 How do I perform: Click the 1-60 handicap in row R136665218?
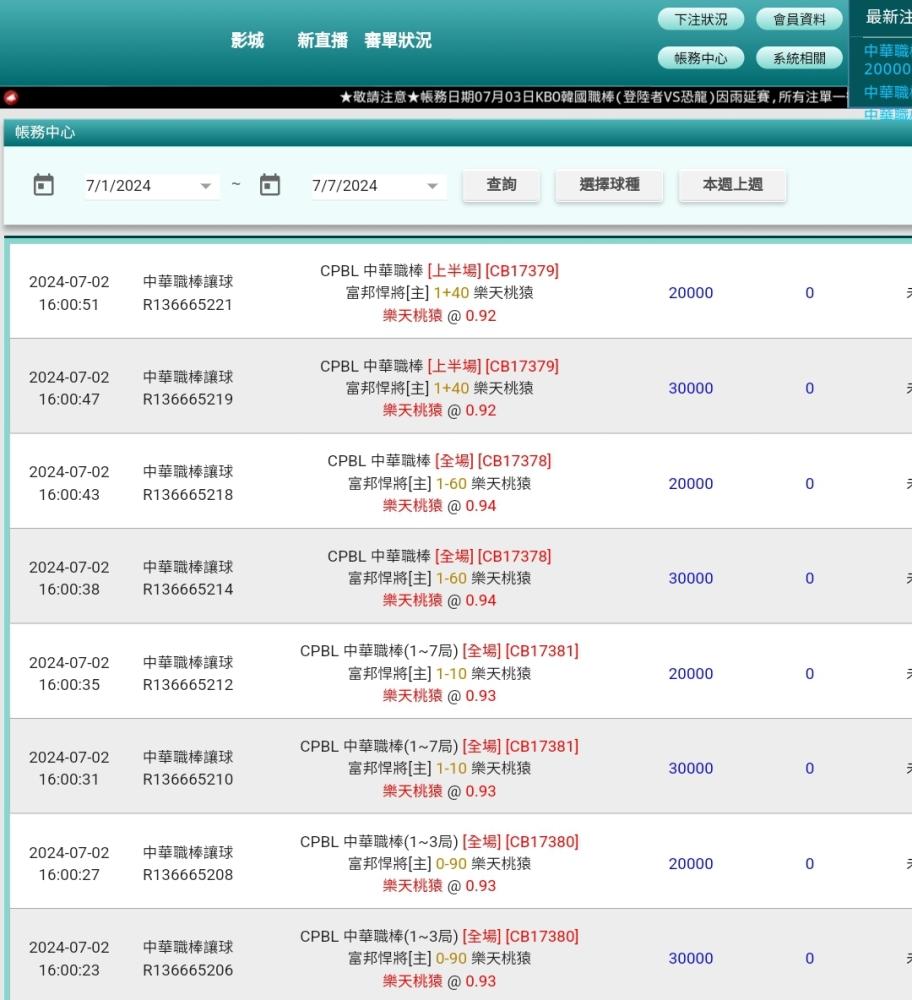451,483
